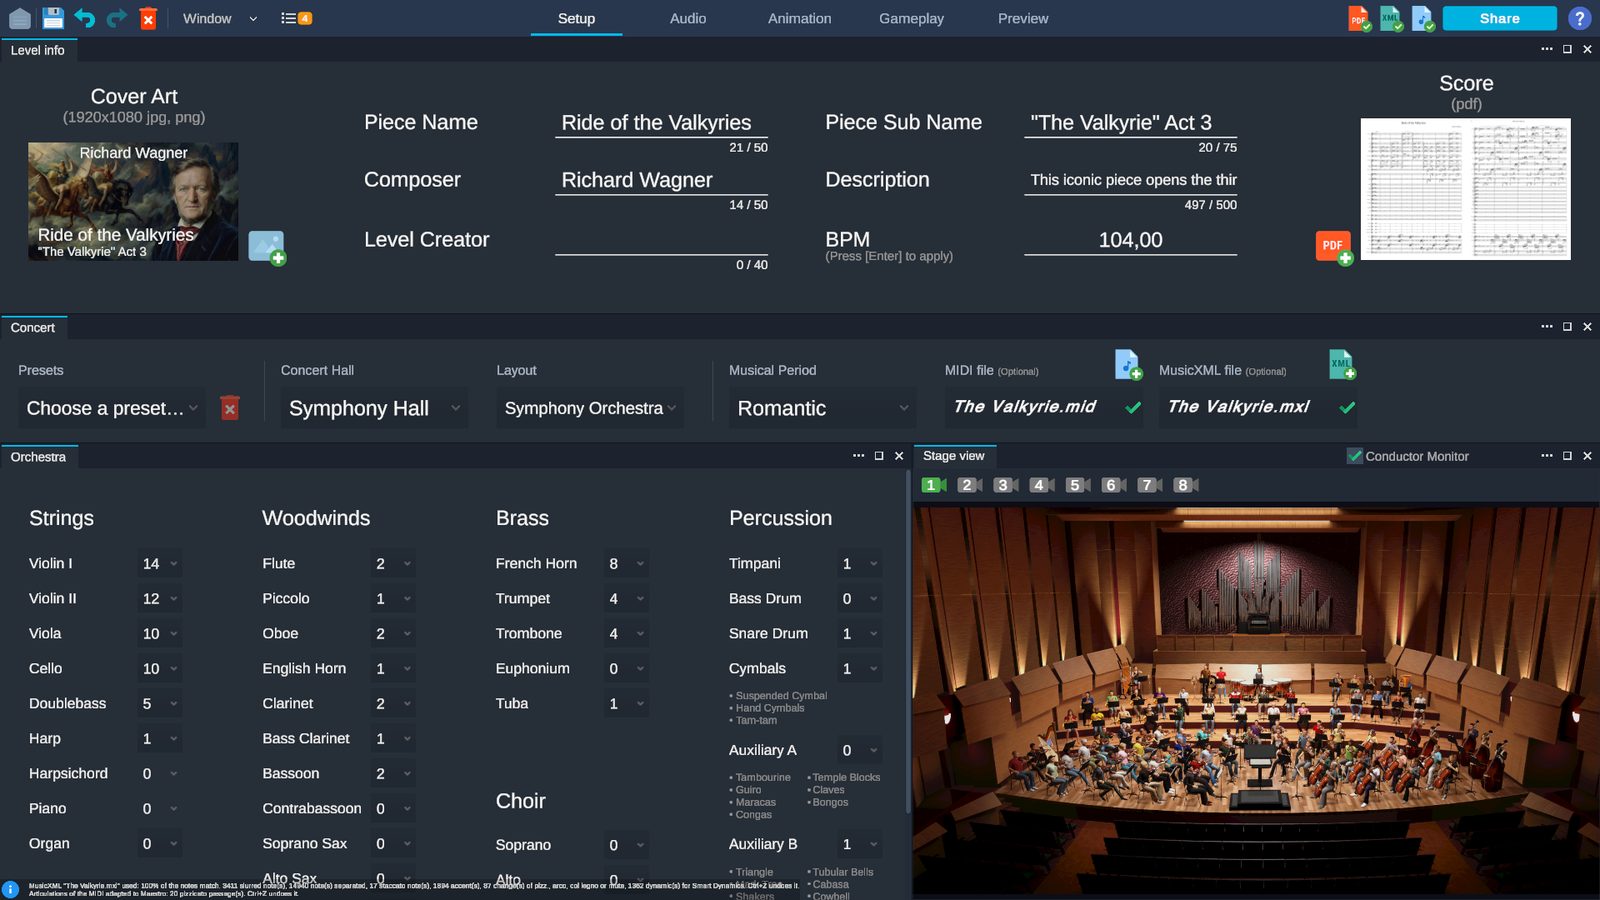Delete the selected preset with trash icon
This screenshot has height=900, width=1600.
click(x=230, y=408)
